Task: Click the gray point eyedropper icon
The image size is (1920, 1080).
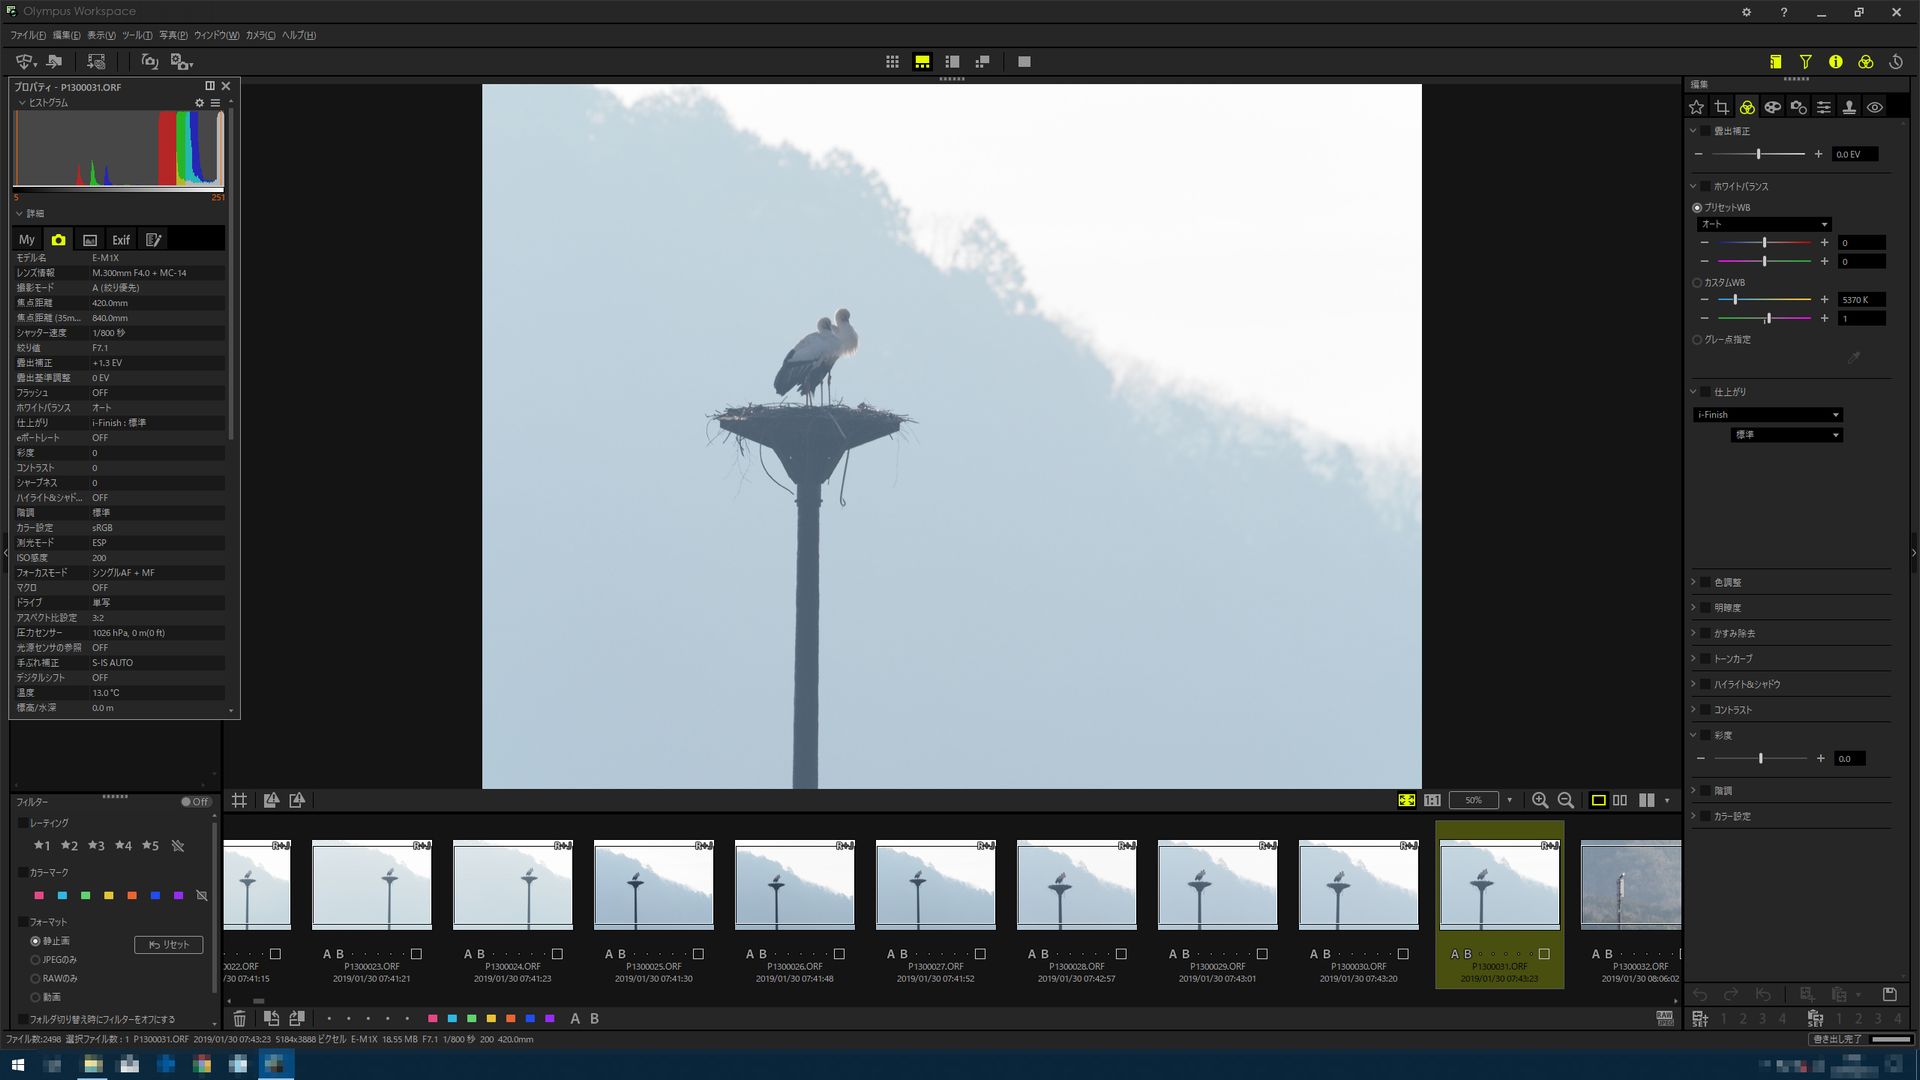Action: 1854,357
